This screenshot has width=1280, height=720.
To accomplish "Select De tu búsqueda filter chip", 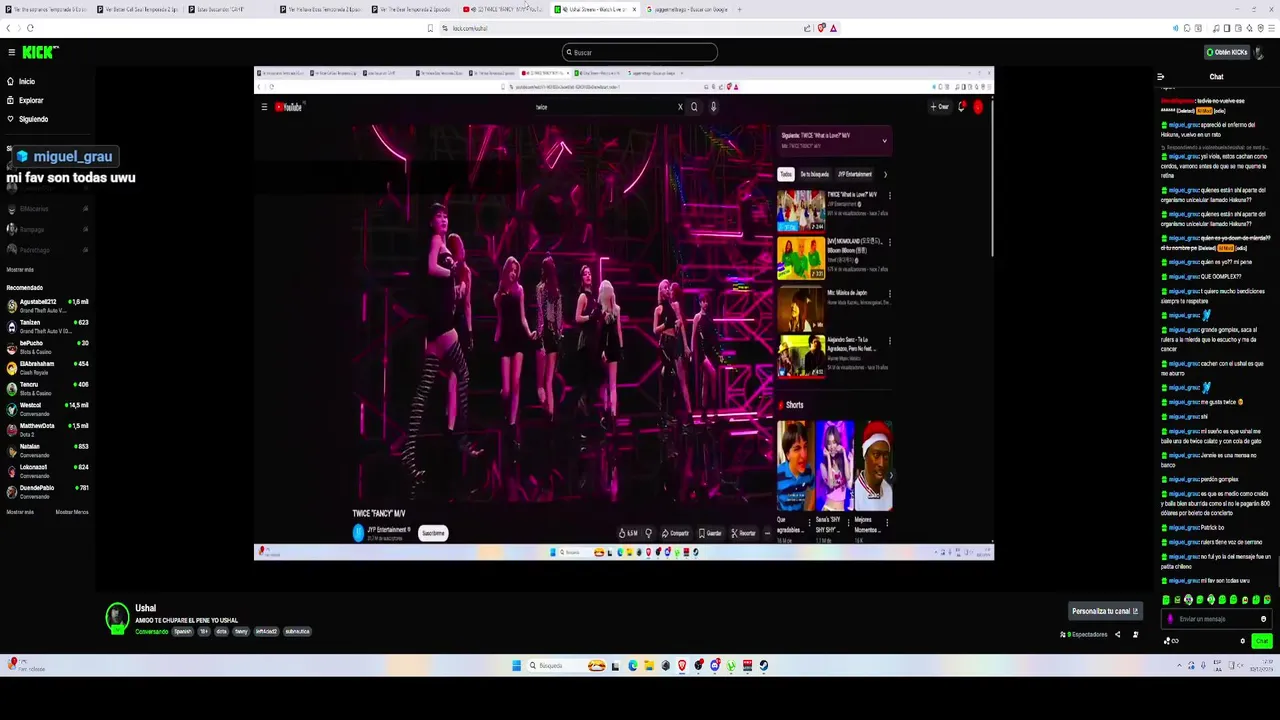I will click(x=814, y=174).
